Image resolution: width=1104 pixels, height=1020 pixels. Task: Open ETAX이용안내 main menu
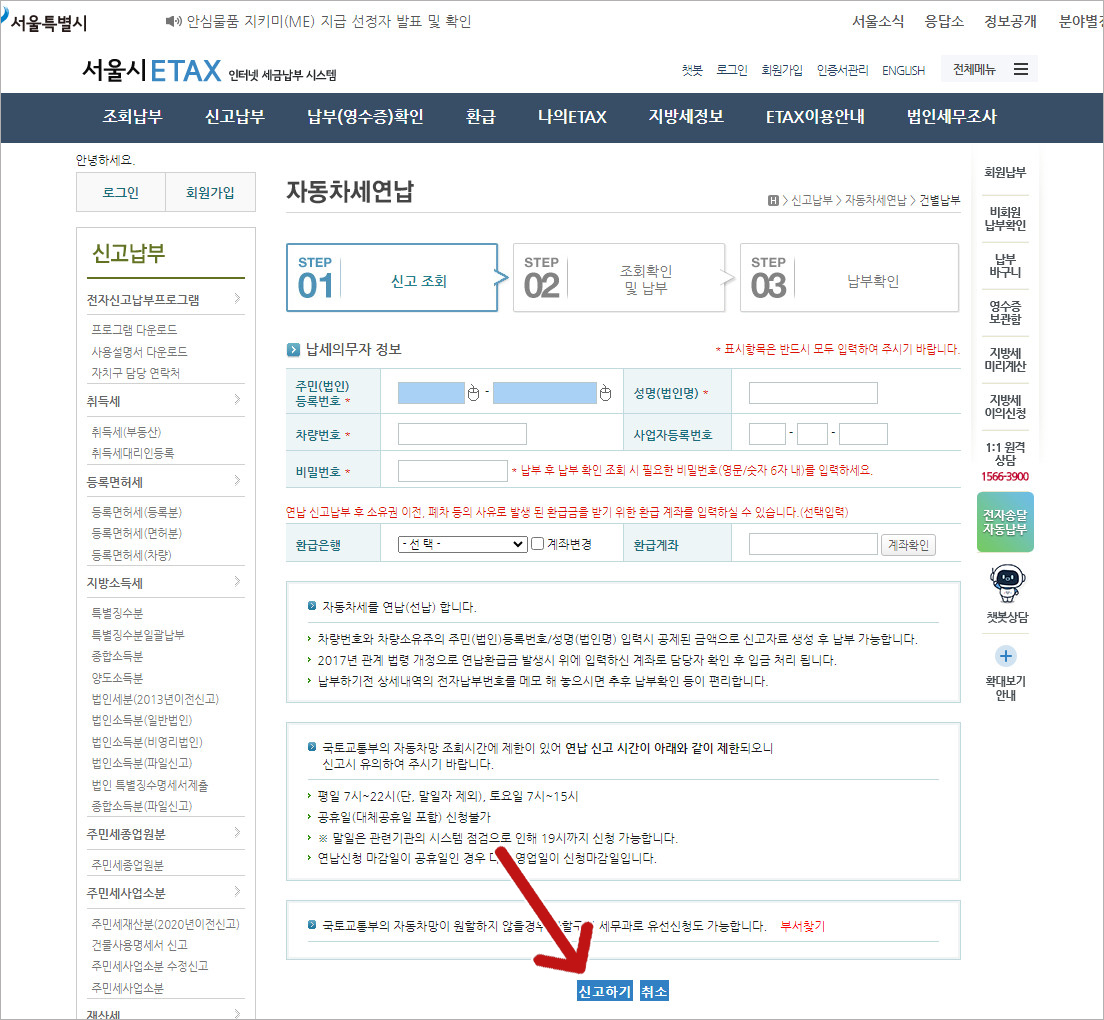point(815,116)
